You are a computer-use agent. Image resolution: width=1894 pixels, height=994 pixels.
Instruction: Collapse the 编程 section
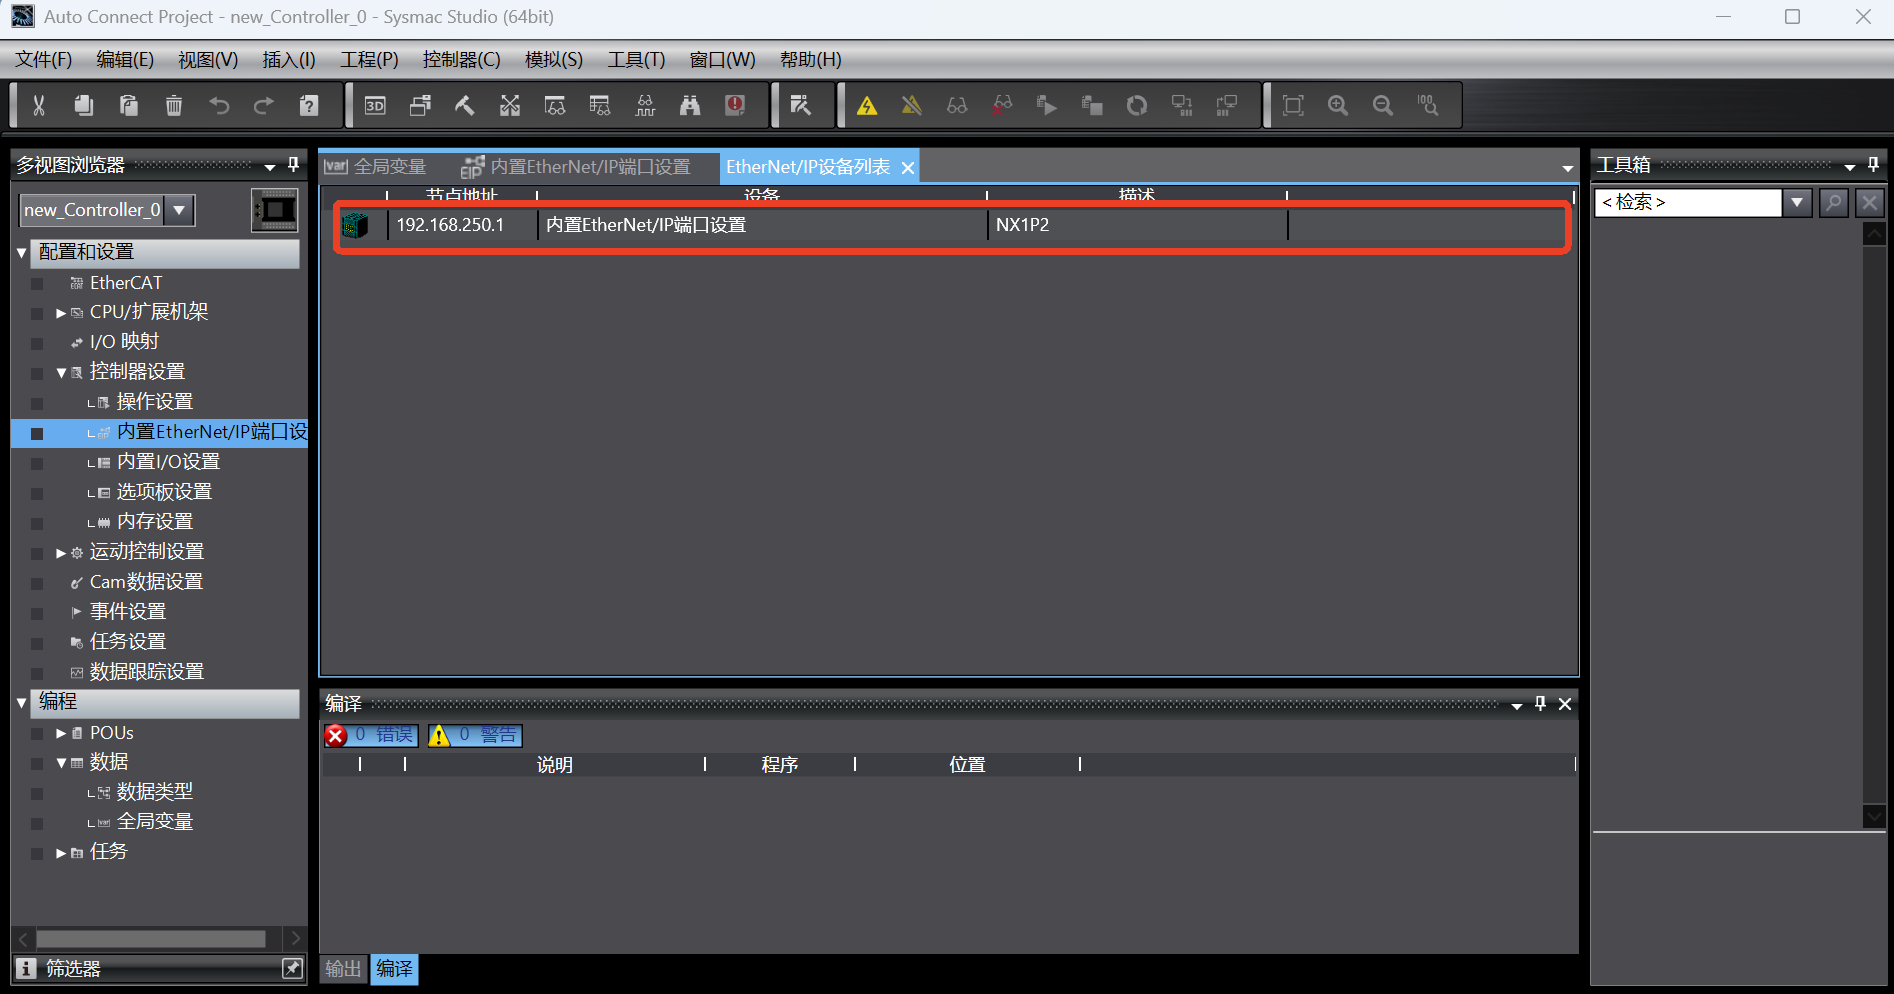tap(22, 703)
